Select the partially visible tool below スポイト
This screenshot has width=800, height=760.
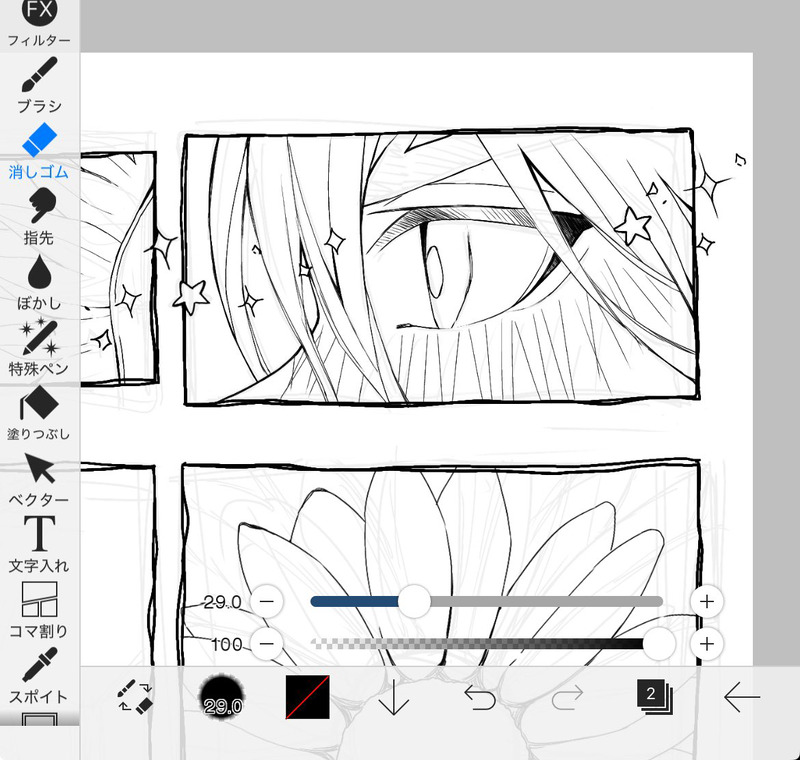pyautogui.click(x=39, y=719)
